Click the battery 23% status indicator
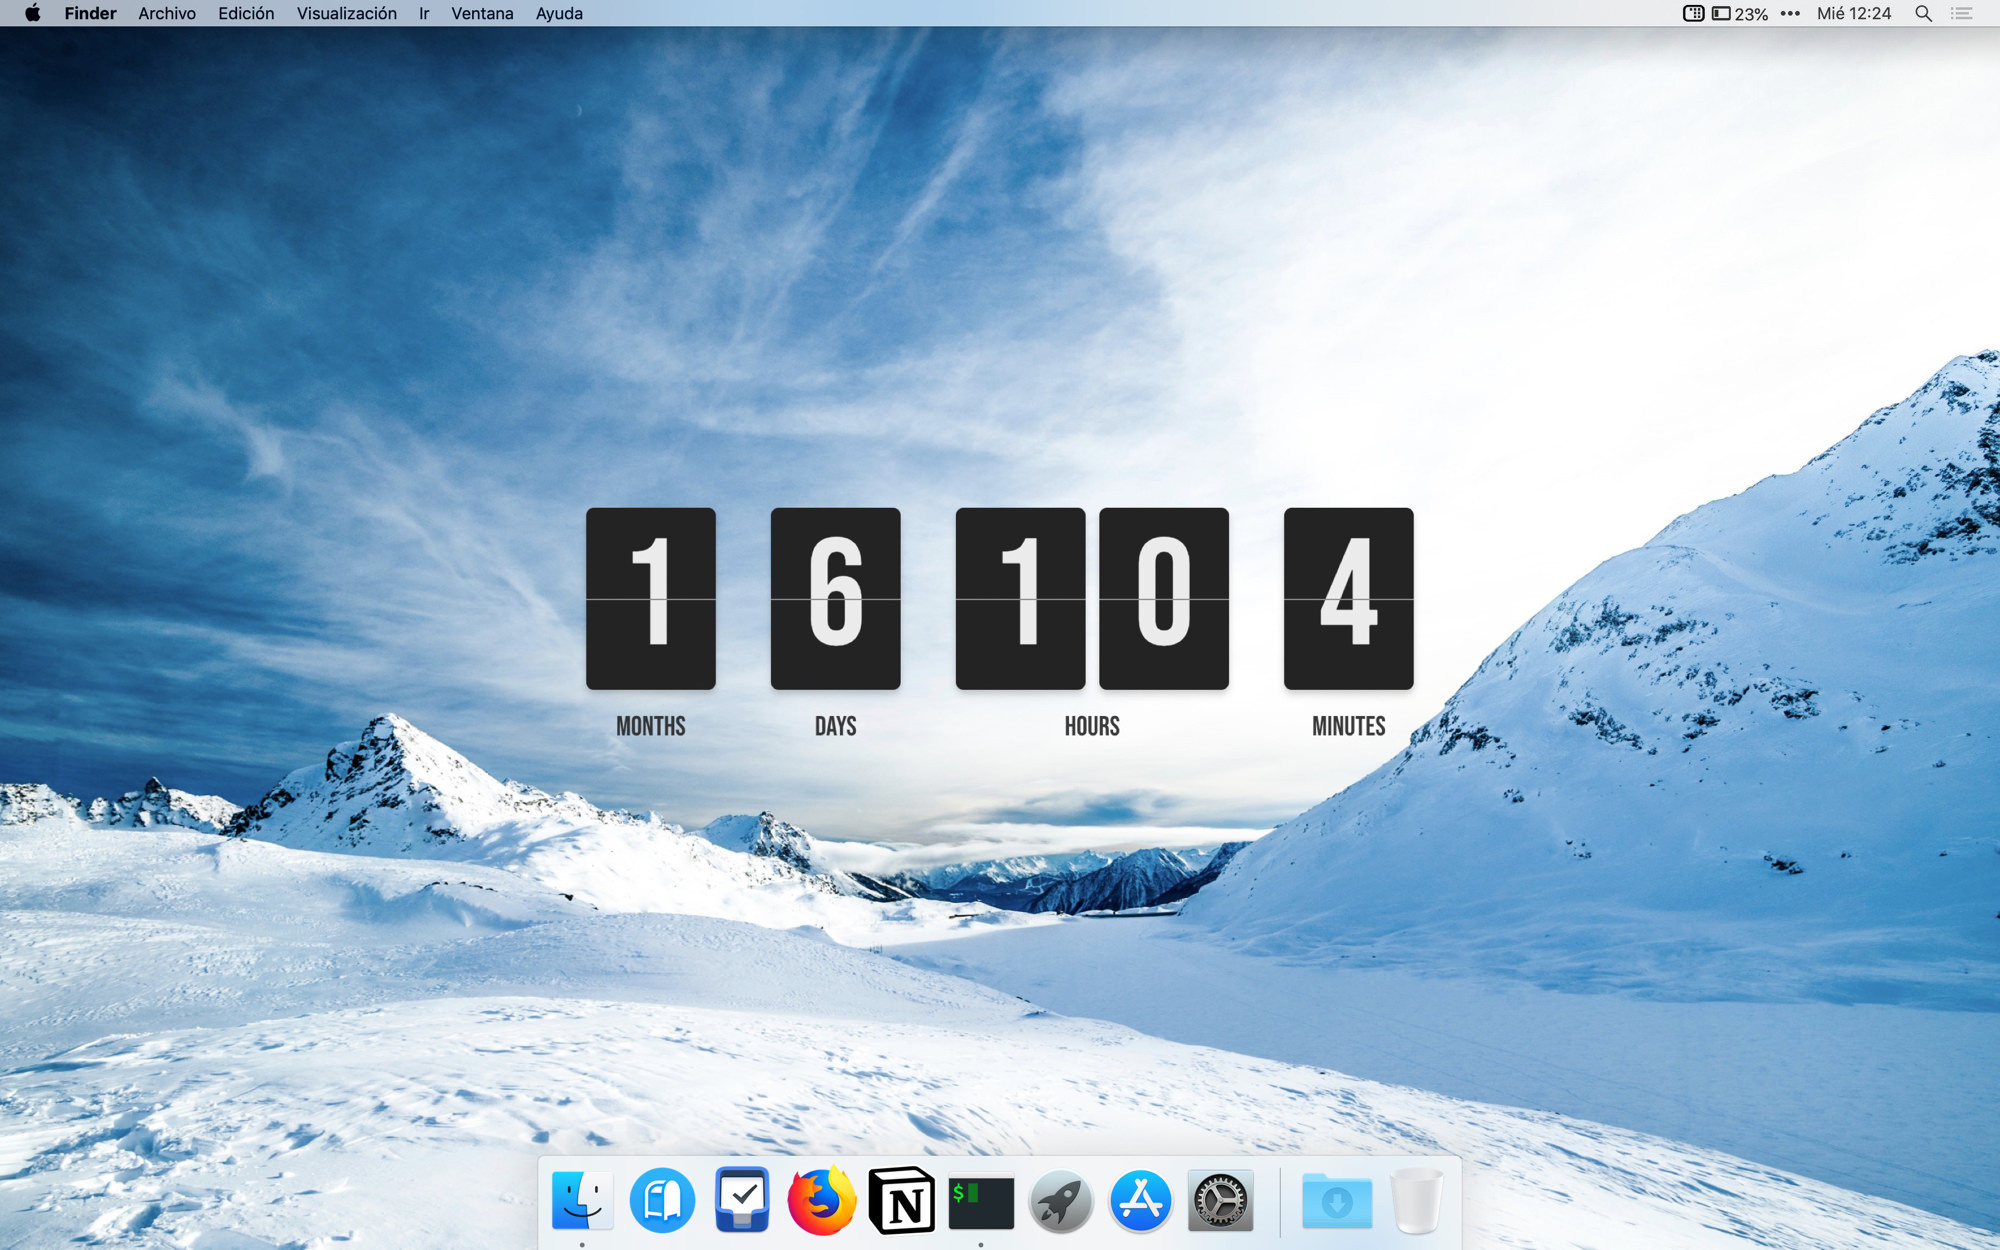Image resolution: width=2000 pixels, height=1250 pixels. 1740,13
